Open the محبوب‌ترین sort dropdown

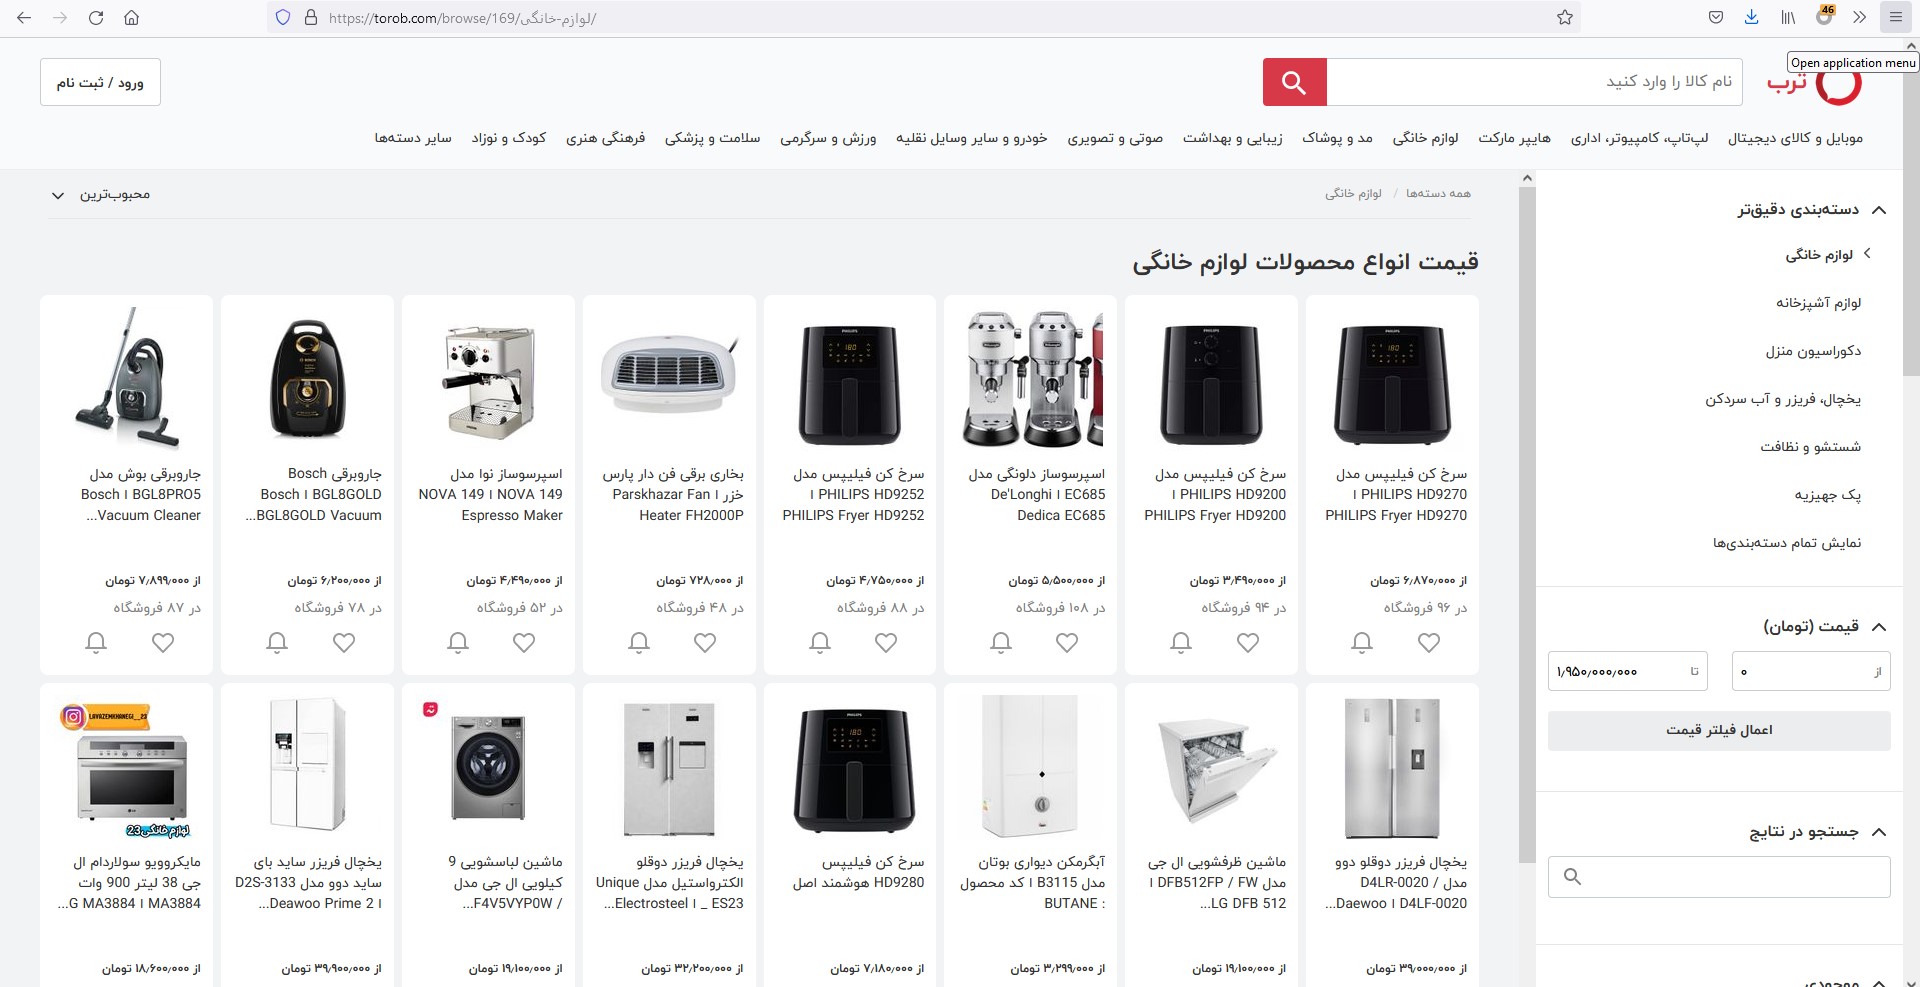click(101, 195)
